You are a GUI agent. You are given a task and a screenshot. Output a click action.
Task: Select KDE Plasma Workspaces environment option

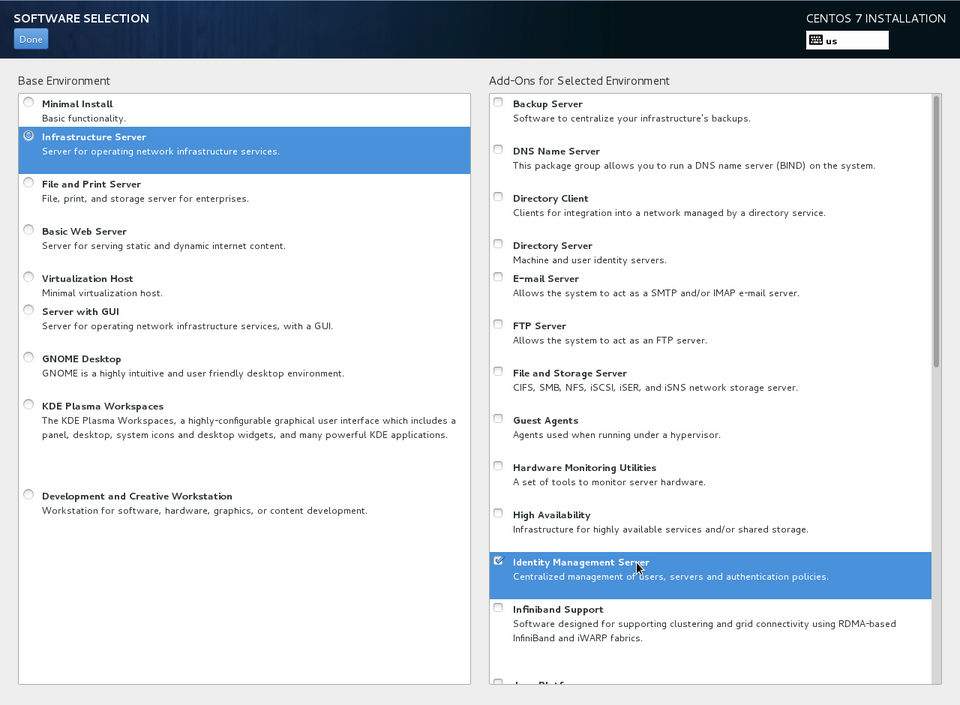click(x=28, y=405)
